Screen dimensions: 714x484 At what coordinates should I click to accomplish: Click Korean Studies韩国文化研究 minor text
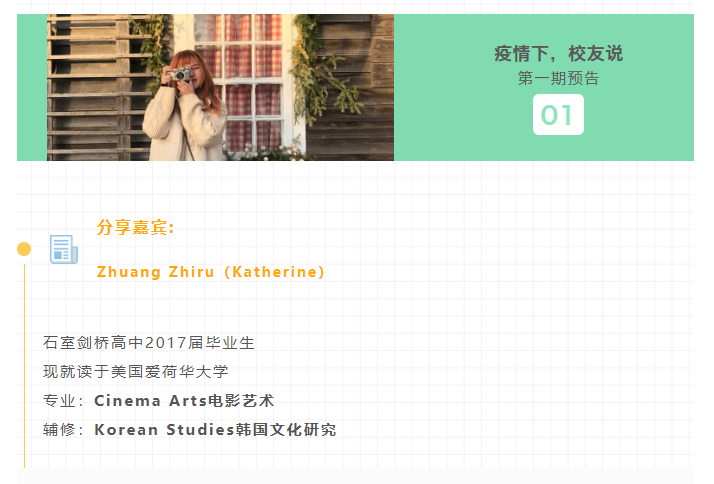point(215,430)
